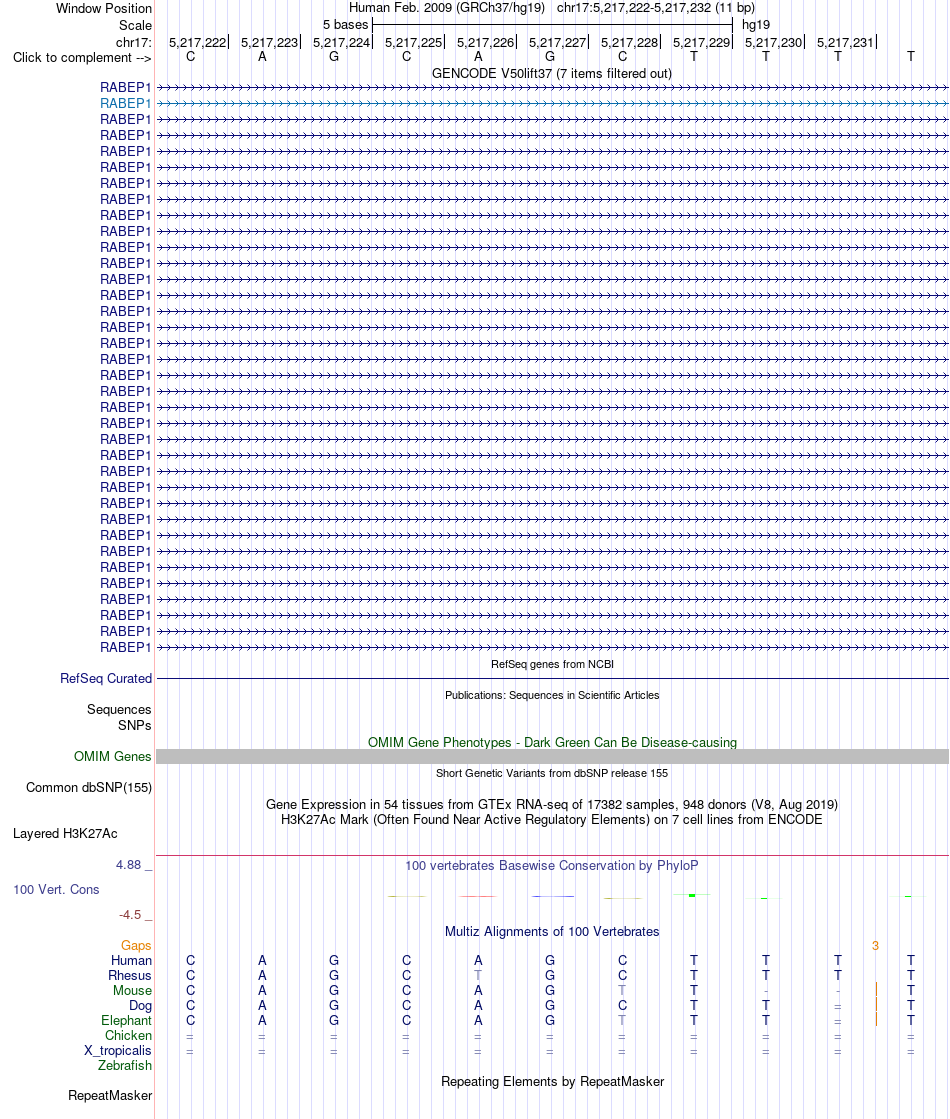This screenshot has height=1119, width=950.
Task: Open '100 vertebrates Basewise Conservation by PhyloP' title
Action: [x=552, y=866]
